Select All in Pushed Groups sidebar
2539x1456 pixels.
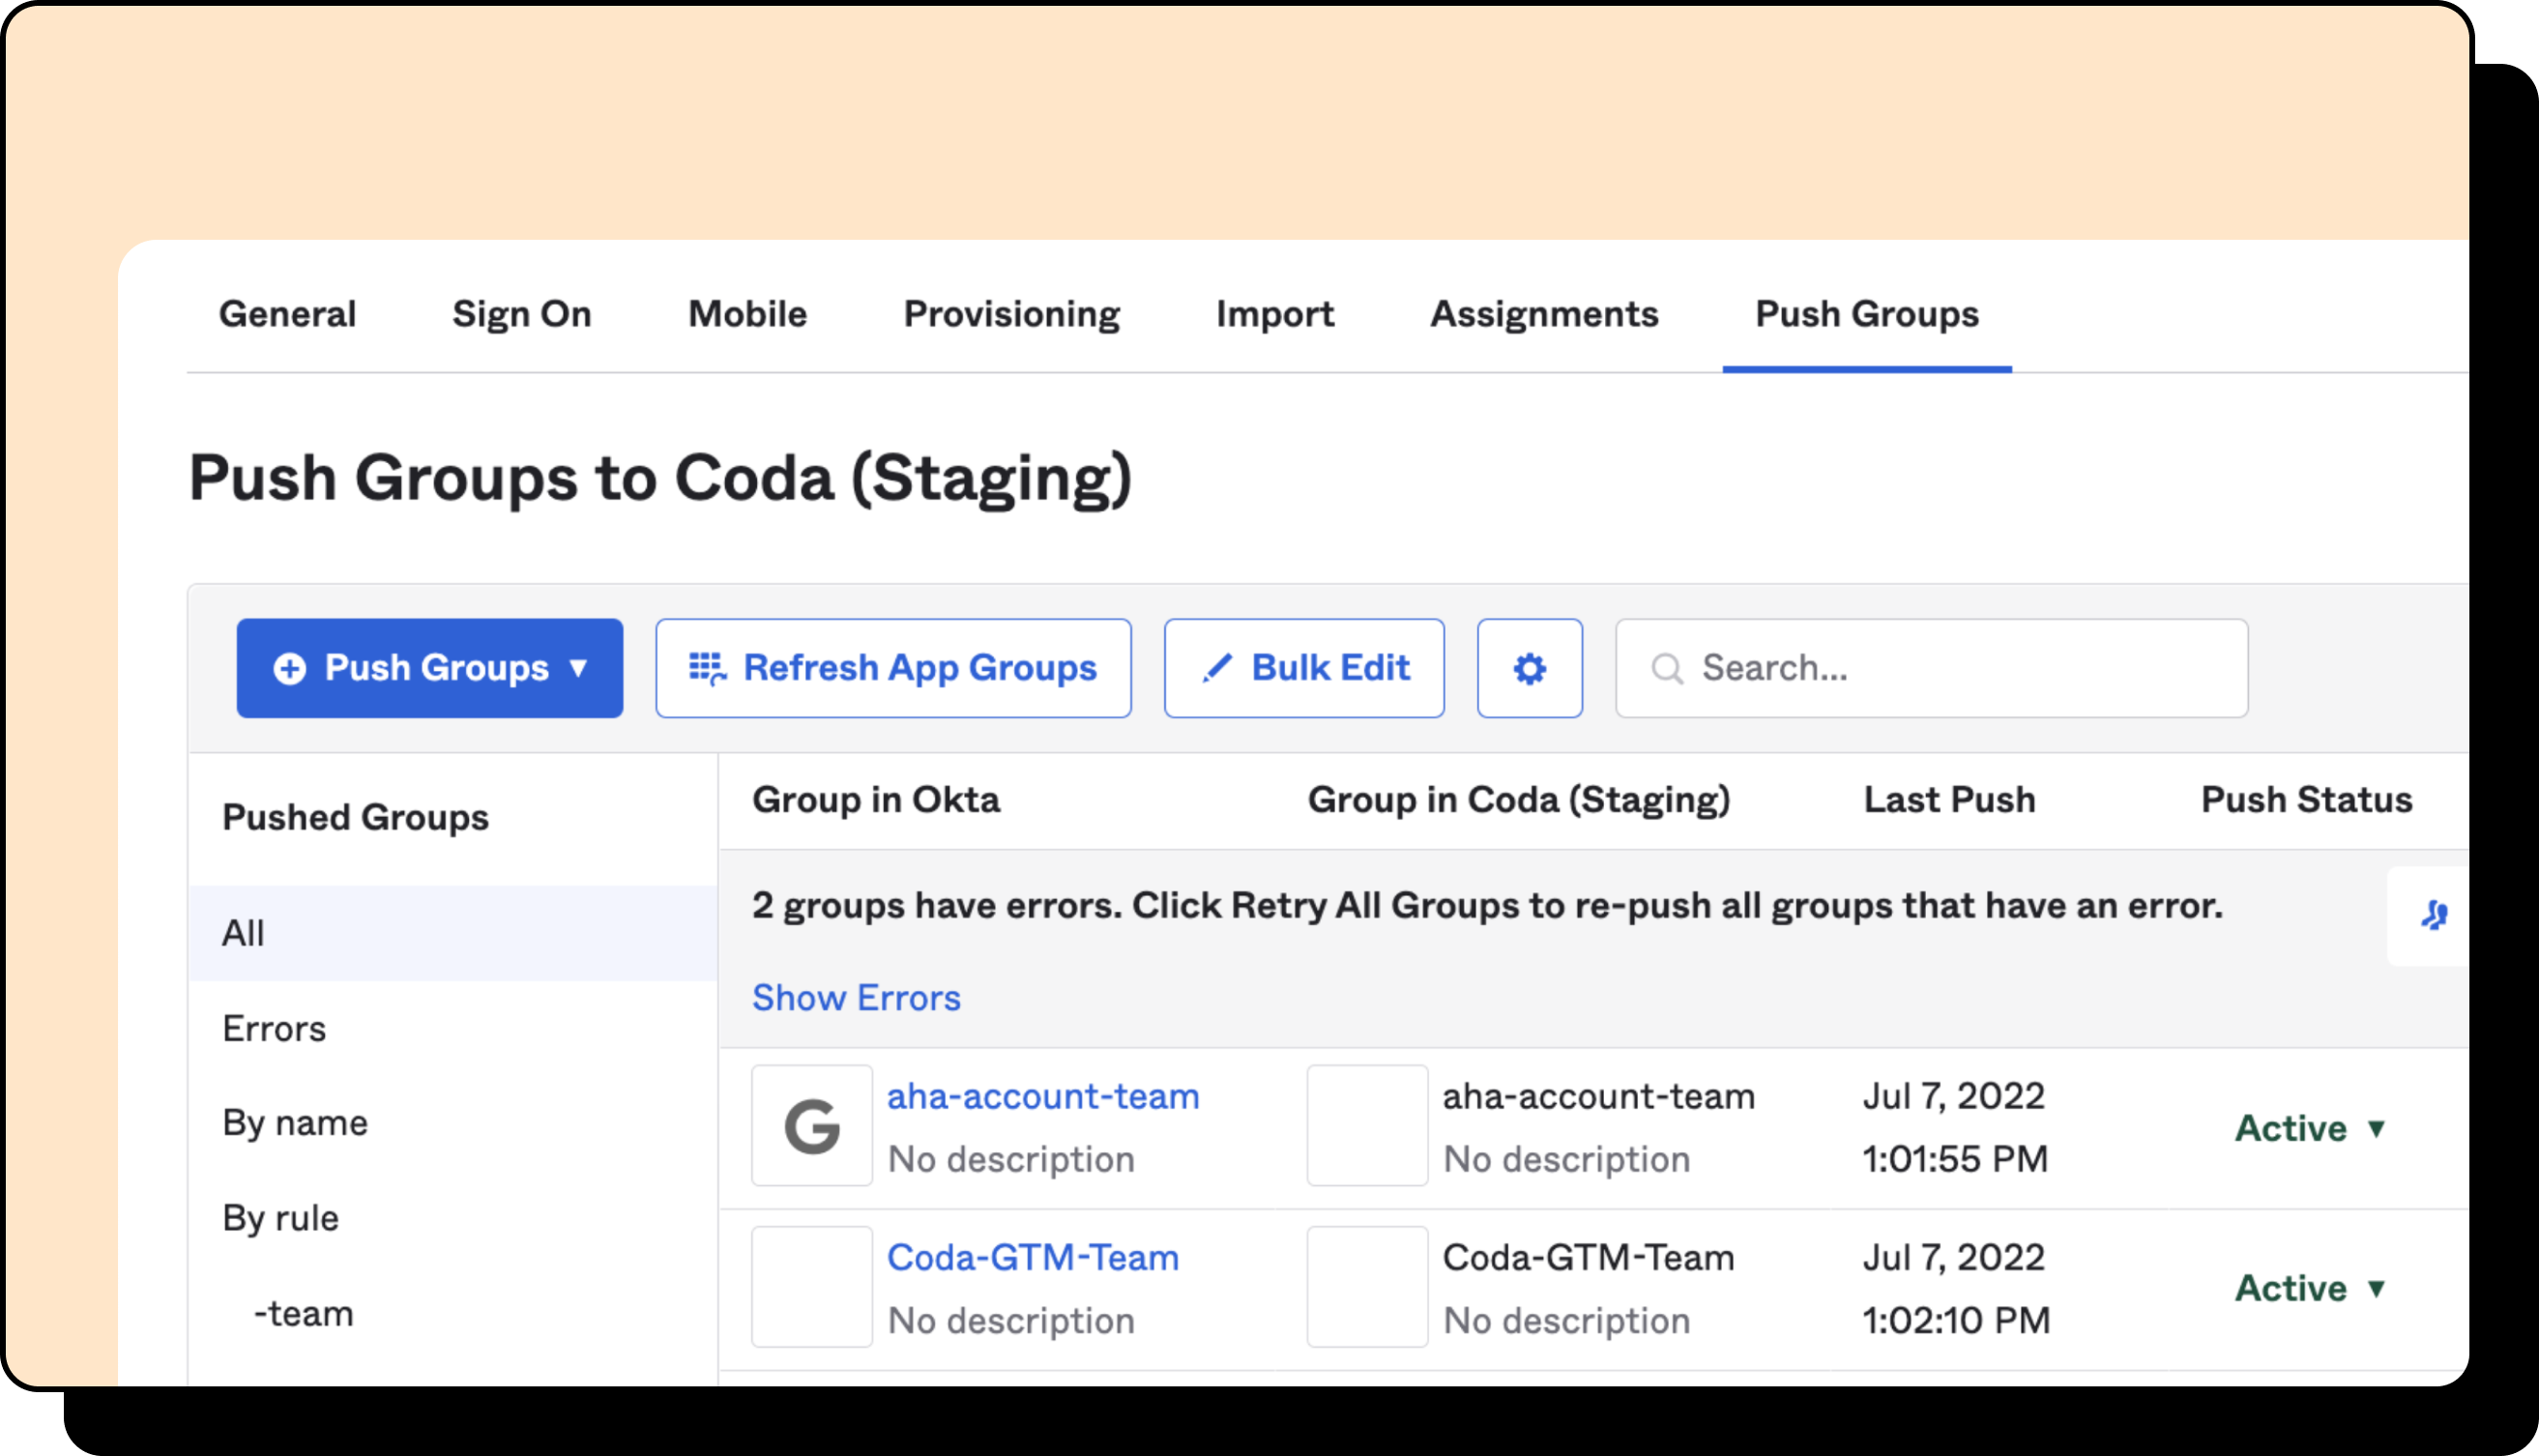pos(453,933)
